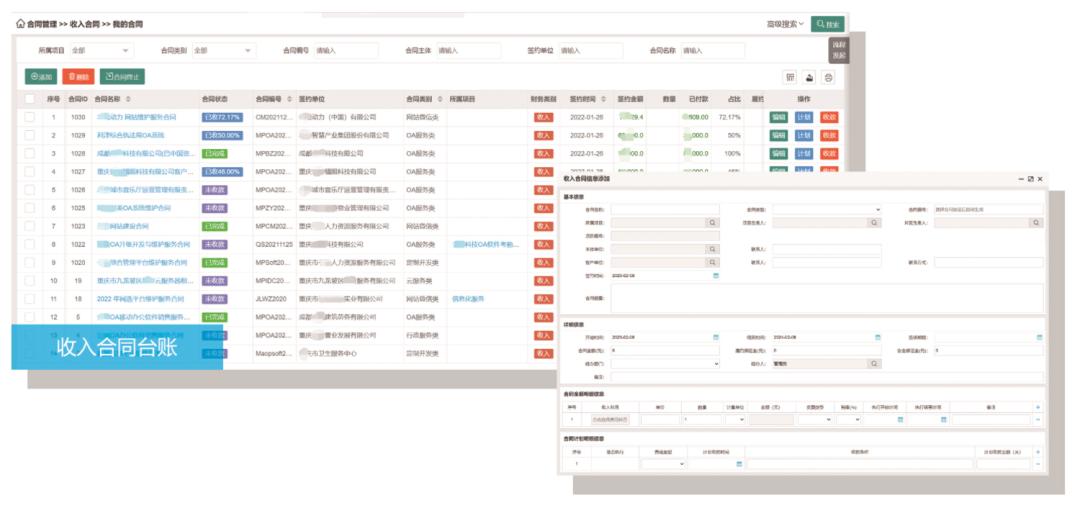The height and width of the screenshot is (508, 1080).
Task: Open the 合同类别 filter dropdown
Action: [249, 50]
